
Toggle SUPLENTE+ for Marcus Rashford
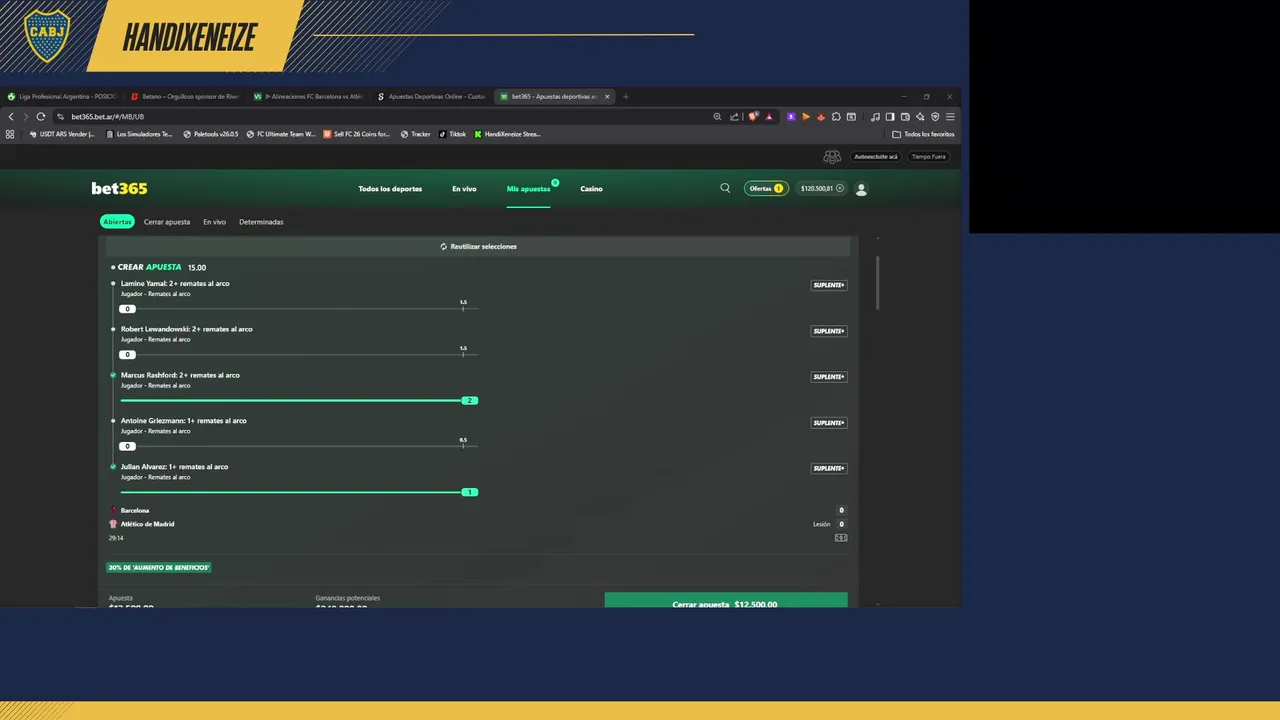pos(829,377)
